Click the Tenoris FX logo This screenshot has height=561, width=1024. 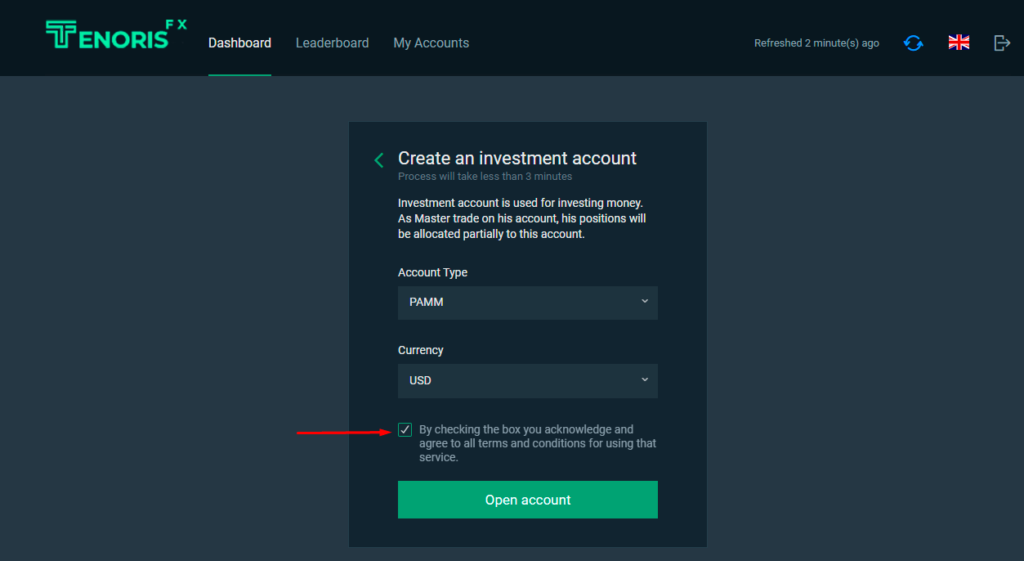[115, 35]
